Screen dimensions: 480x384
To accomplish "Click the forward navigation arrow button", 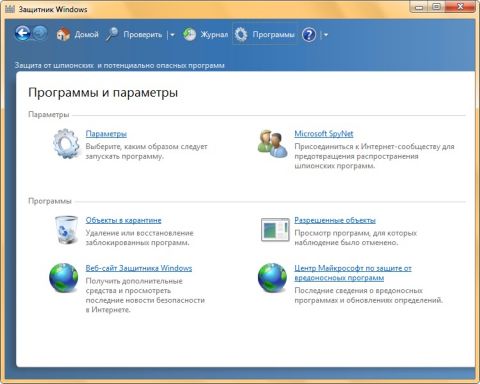I will click(x=40, y=34).
